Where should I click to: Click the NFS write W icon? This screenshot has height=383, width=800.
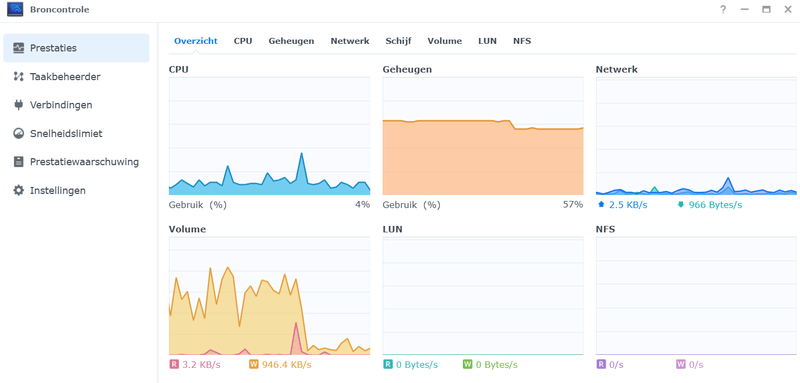point(681,365)
